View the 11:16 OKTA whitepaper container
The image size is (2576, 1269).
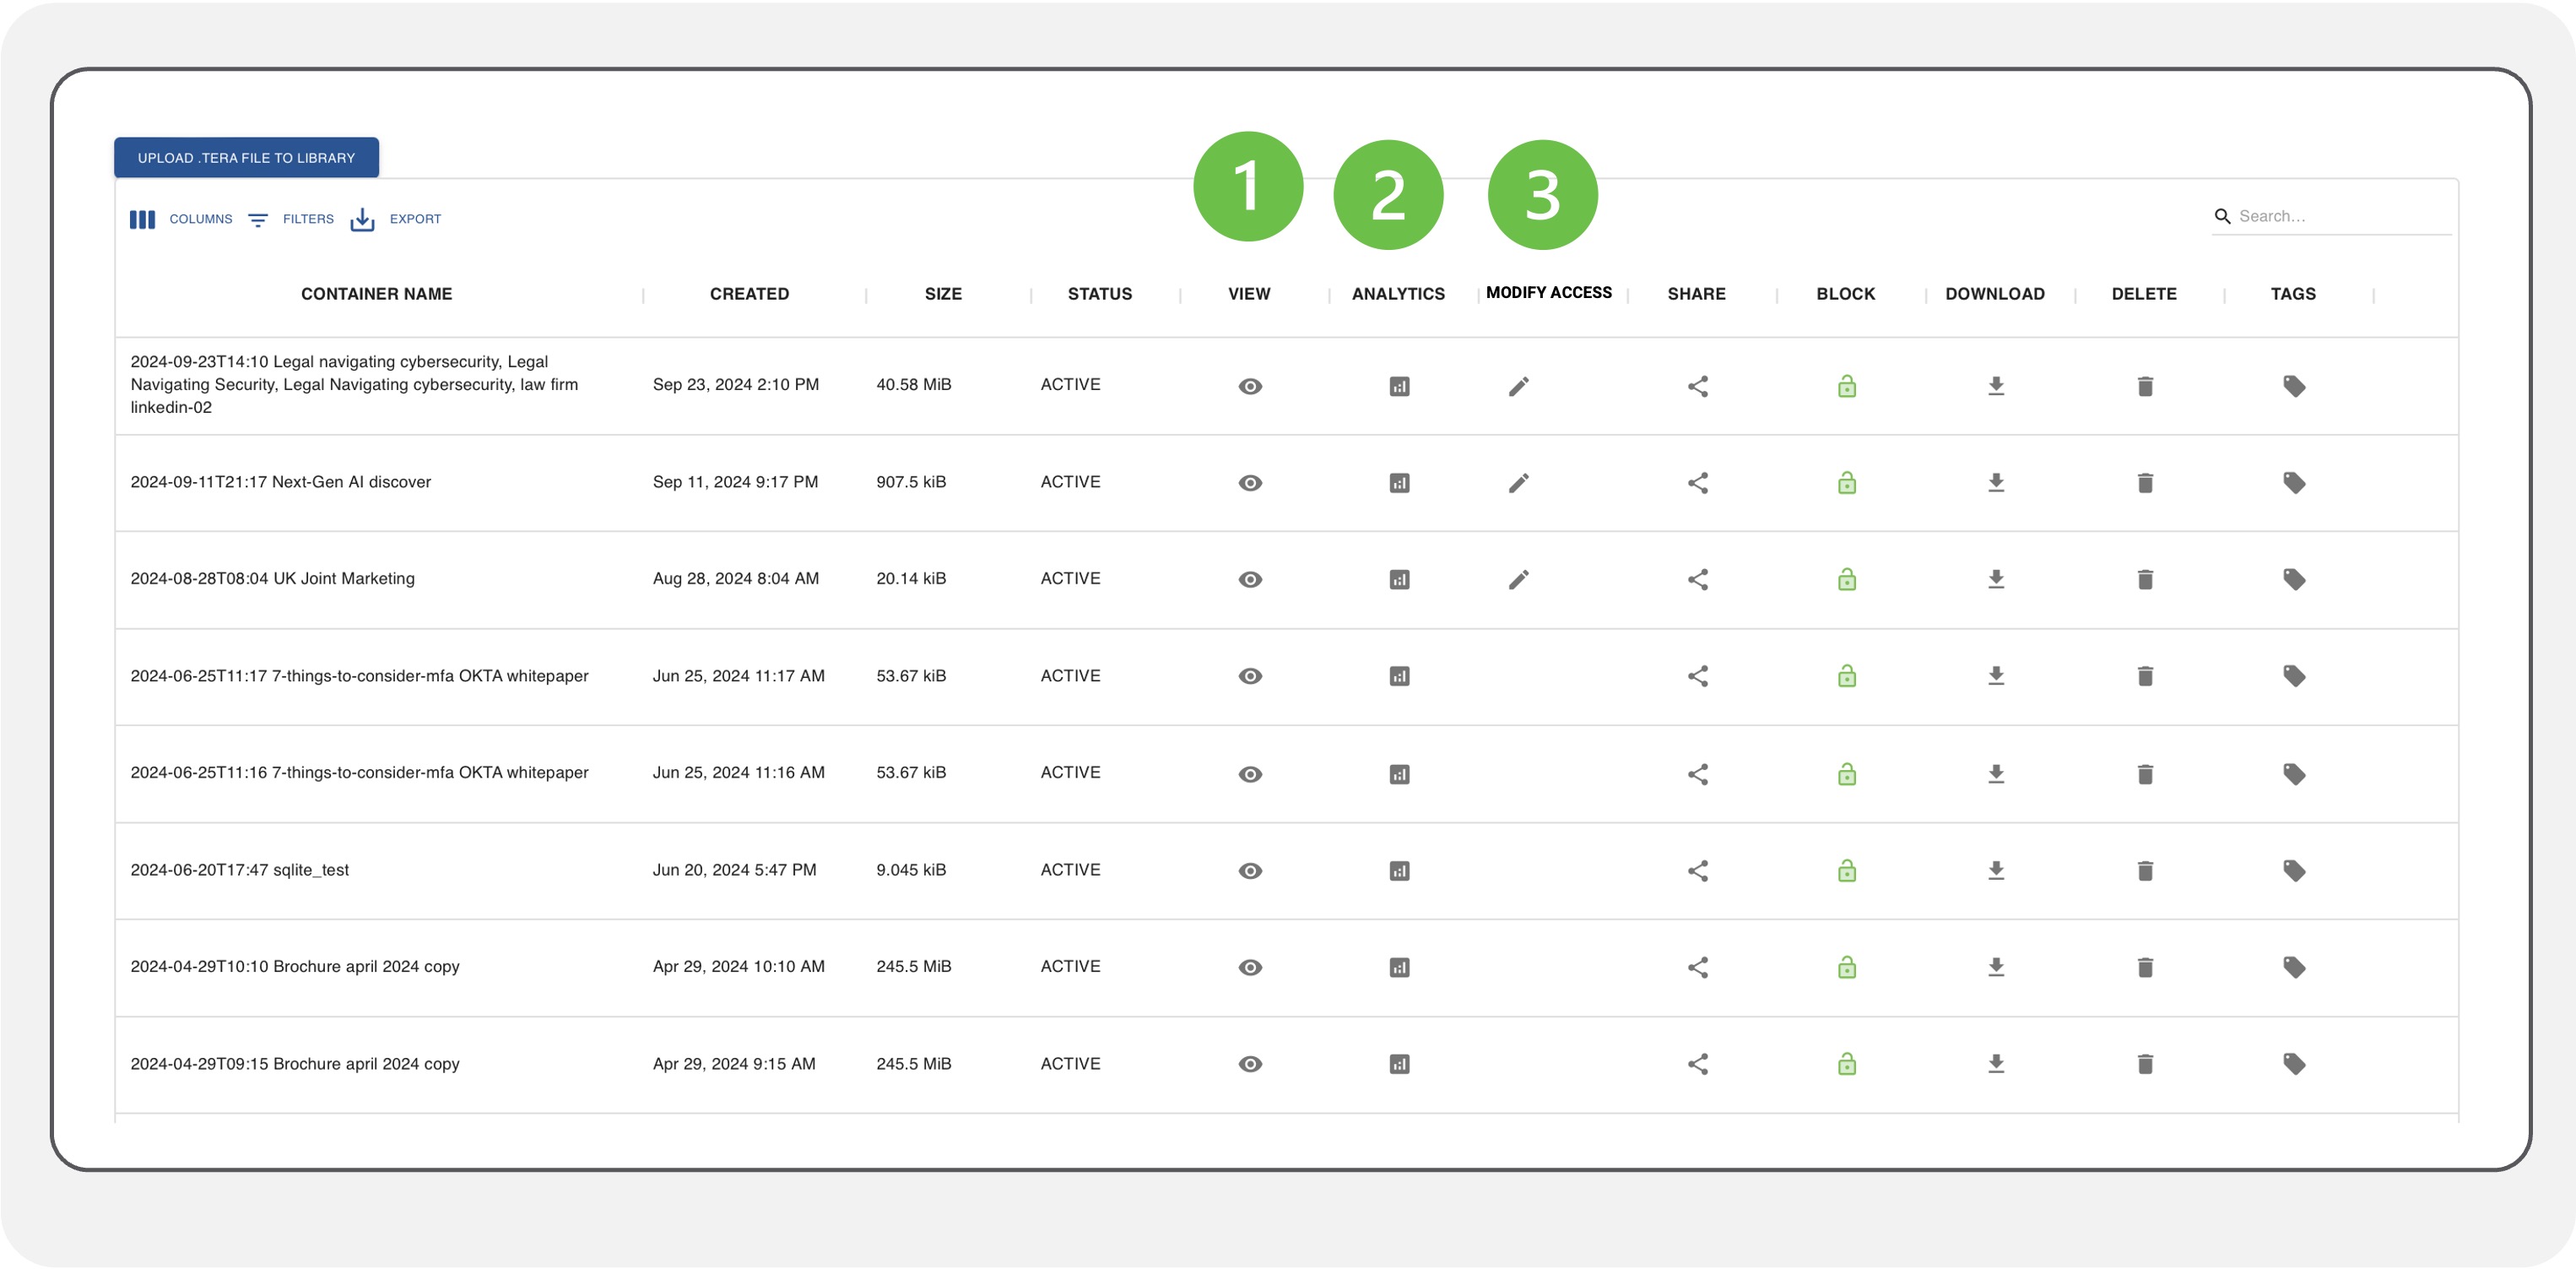pos(1250,774)
